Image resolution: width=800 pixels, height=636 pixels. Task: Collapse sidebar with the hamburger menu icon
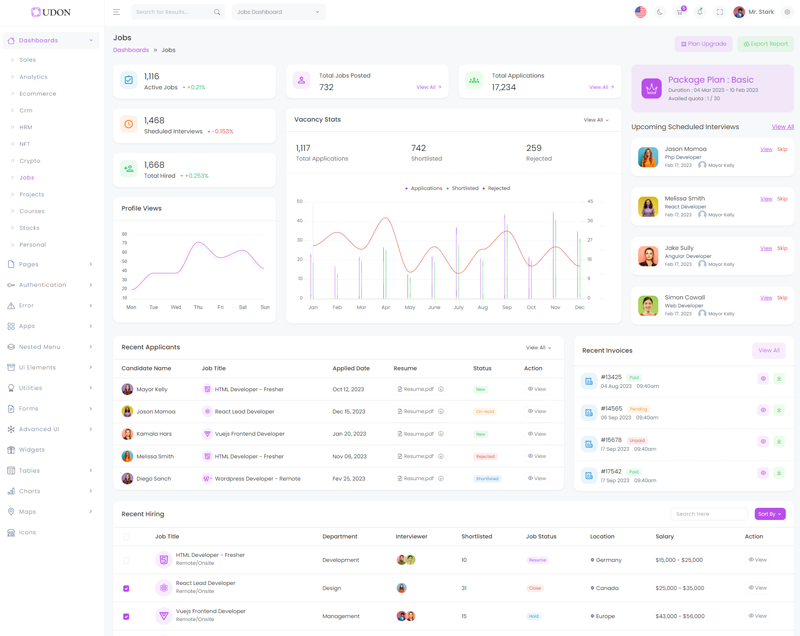tap(116, 12)
